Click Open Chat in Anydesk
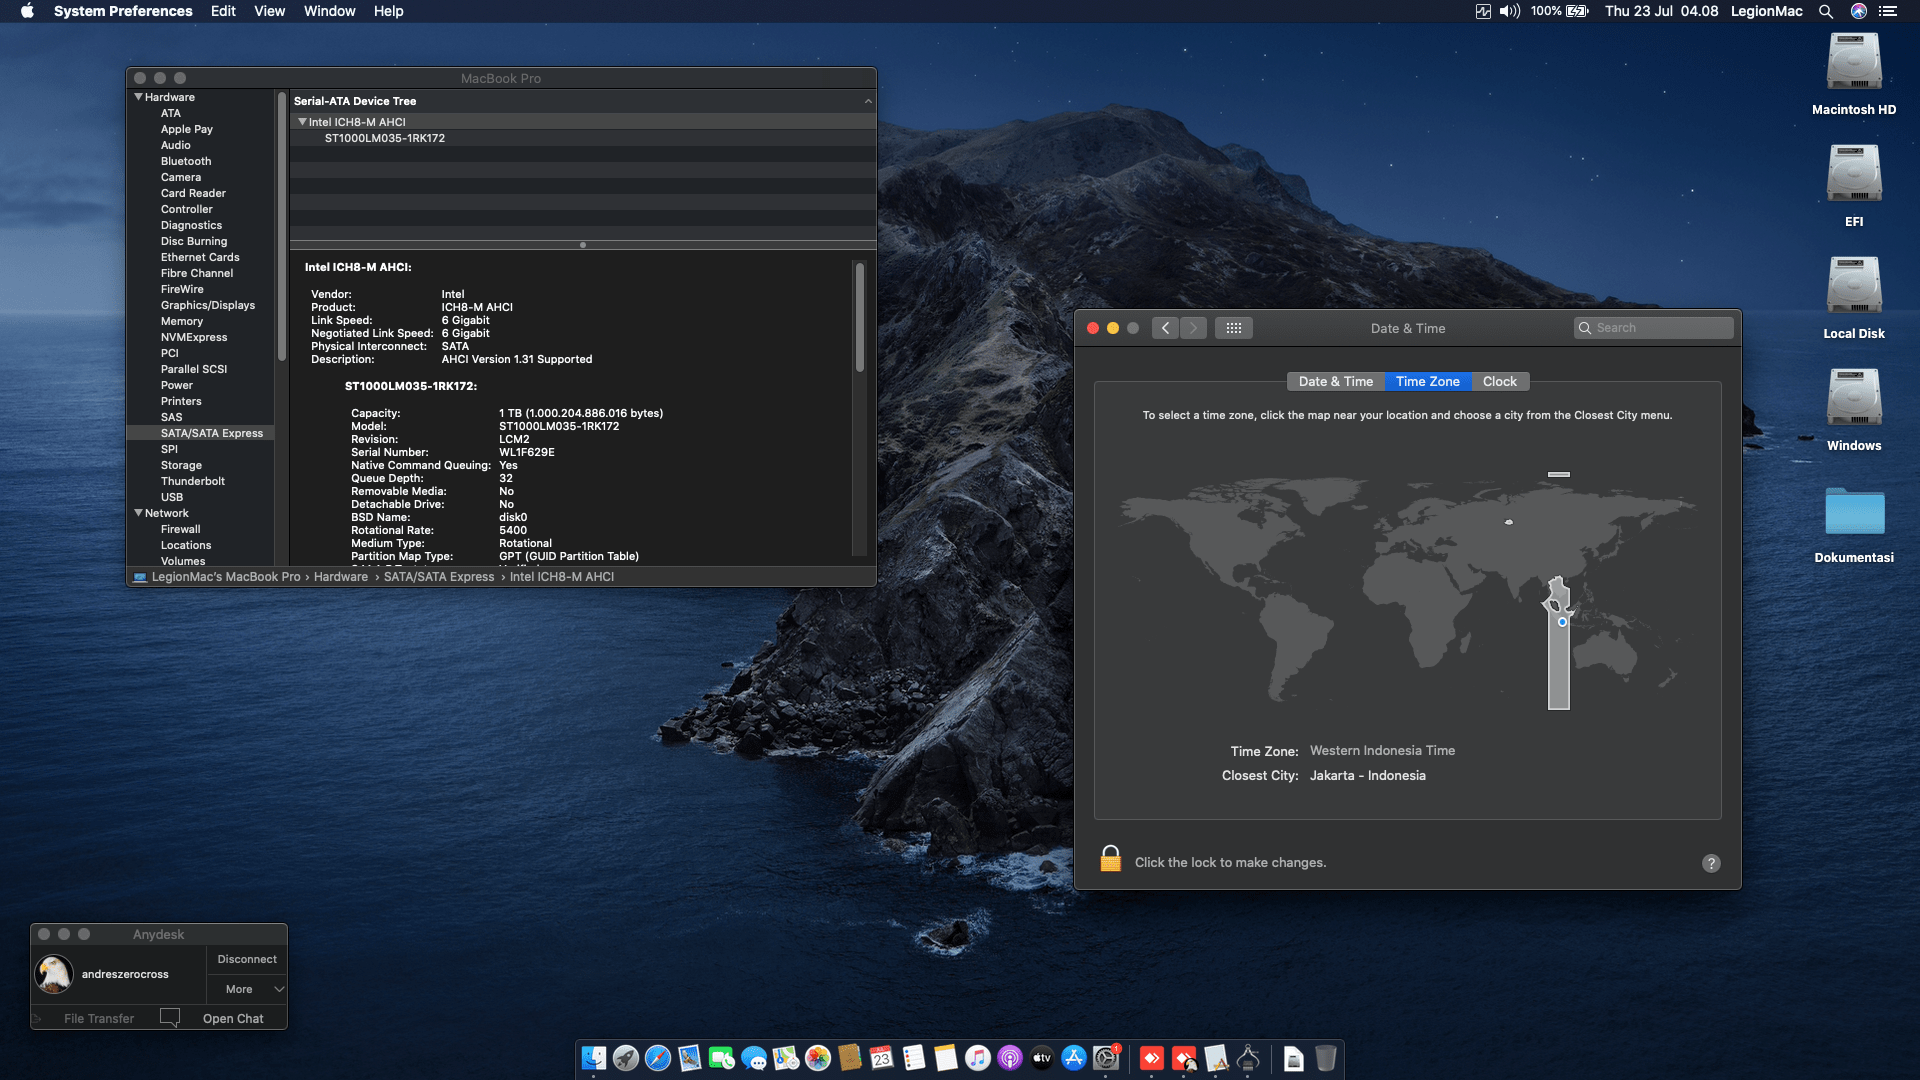The width and height of the screenshot is (1920, 1080). [233, 1018]
